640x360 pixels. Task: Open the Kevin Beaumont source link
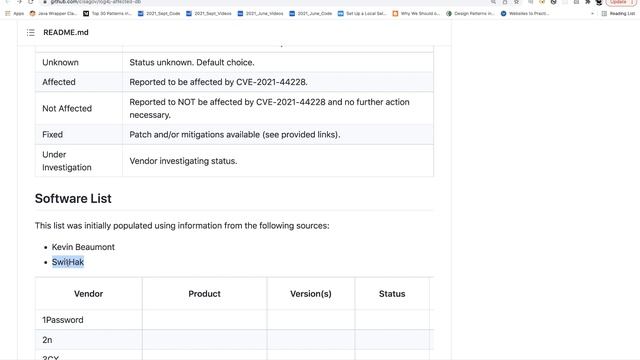click(83, 247)
